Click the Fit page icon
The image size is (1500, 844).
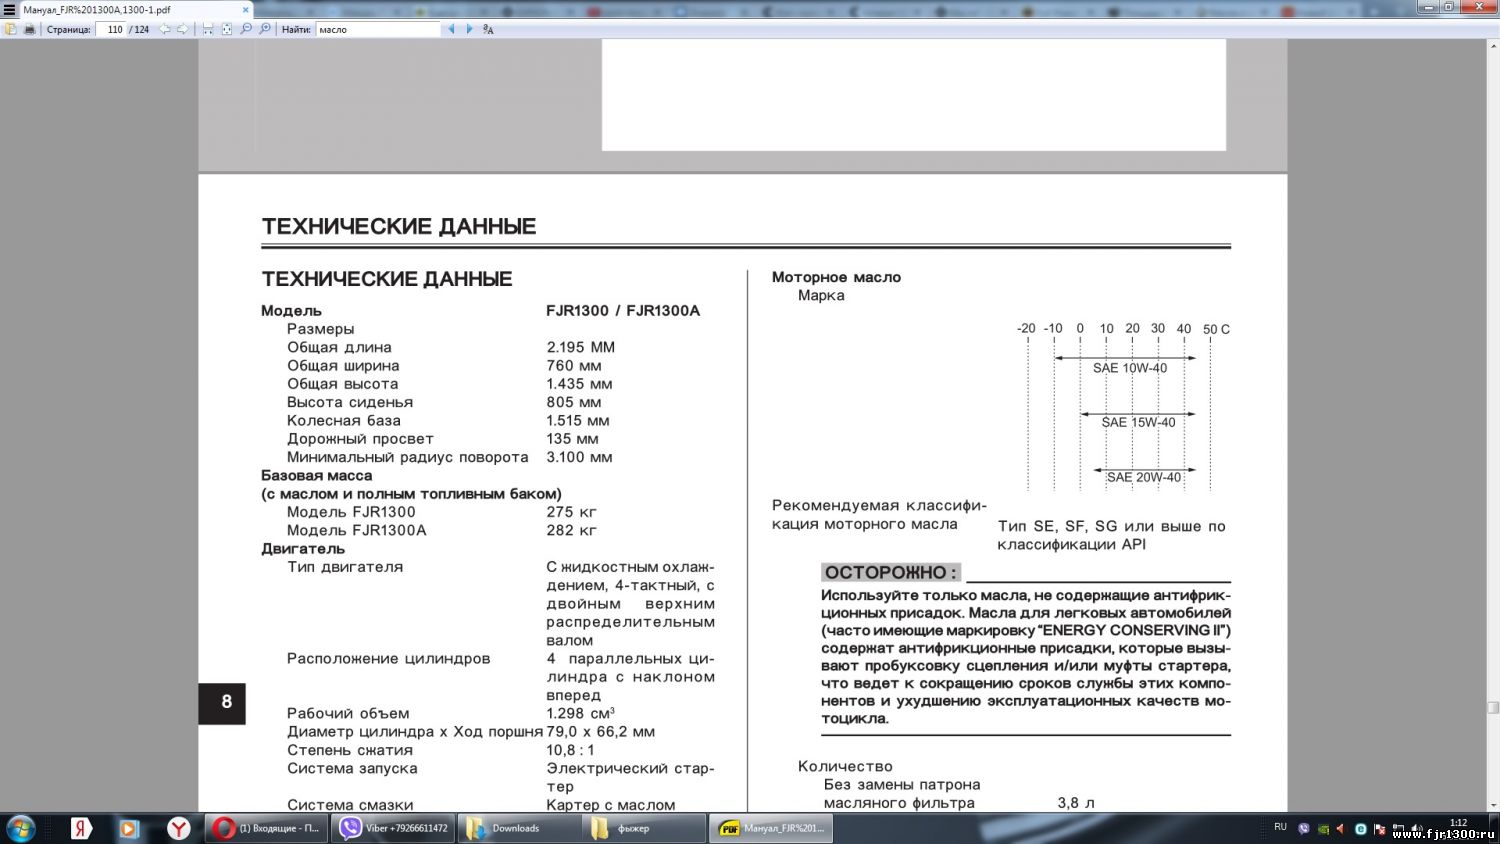[227, 29]
